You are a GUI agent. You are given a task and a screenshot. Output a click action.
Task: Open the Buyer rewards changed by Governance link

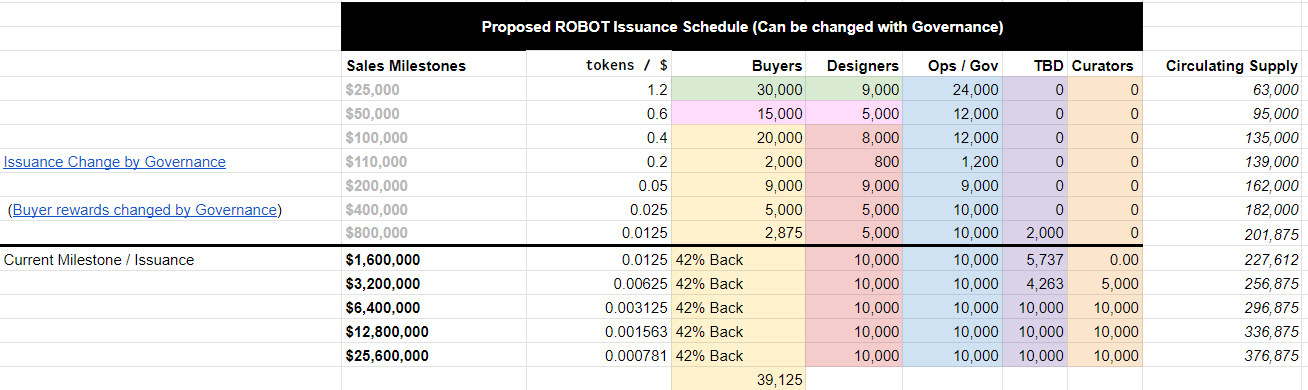(x=145, y=210)
